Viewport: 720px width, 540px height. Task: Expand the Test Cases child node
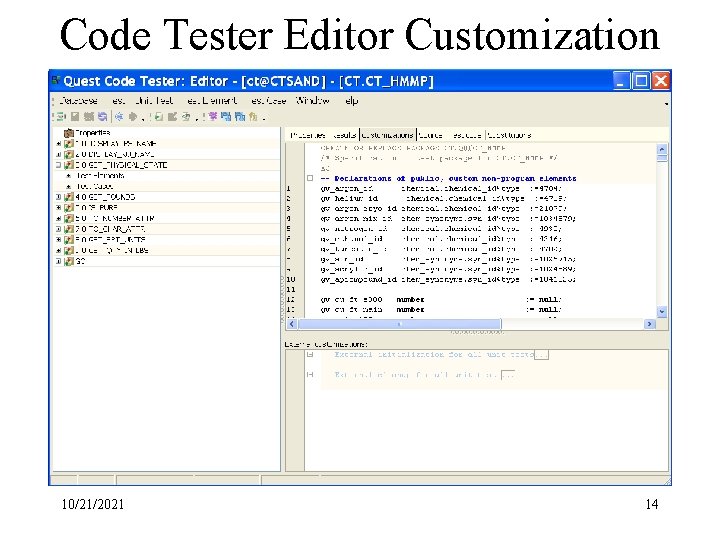69,186
